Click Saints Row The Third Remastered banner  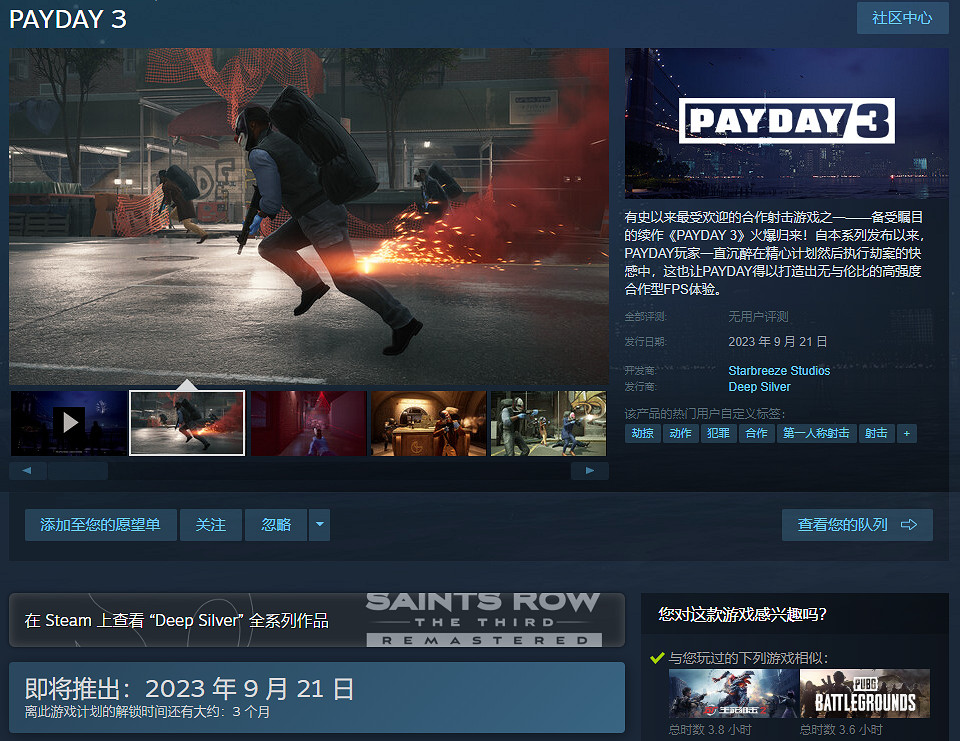[483, 620]
